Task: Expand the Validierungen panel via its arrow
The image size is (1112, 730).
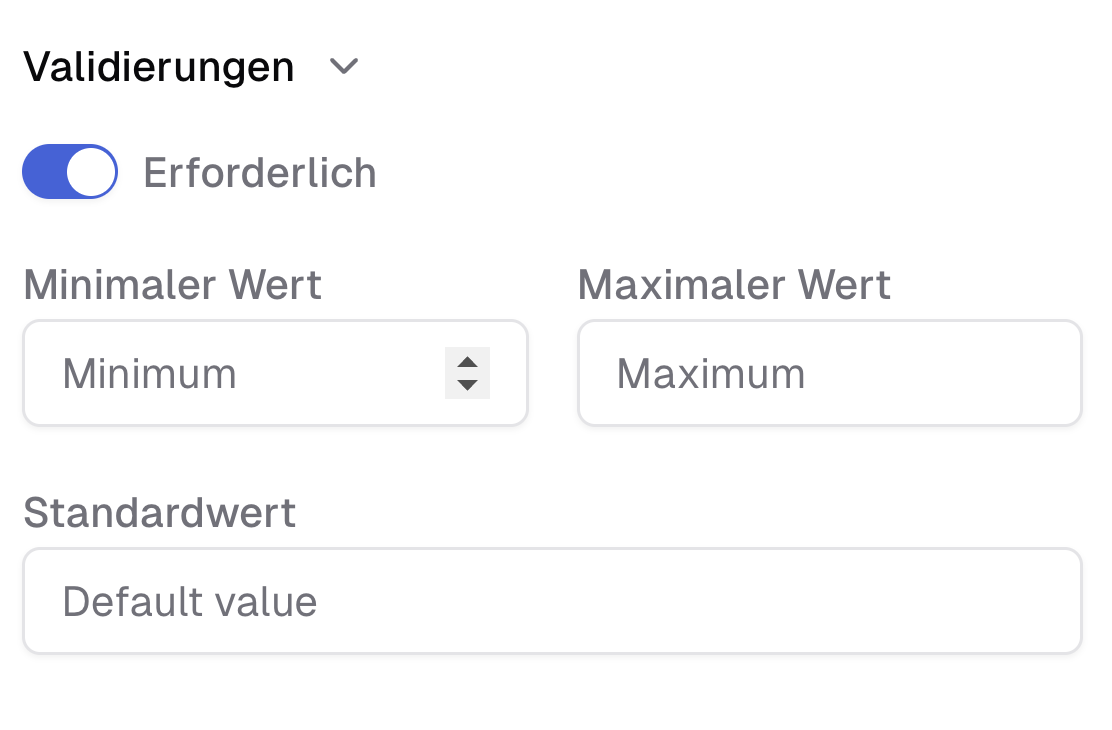Action: point(345,67)
